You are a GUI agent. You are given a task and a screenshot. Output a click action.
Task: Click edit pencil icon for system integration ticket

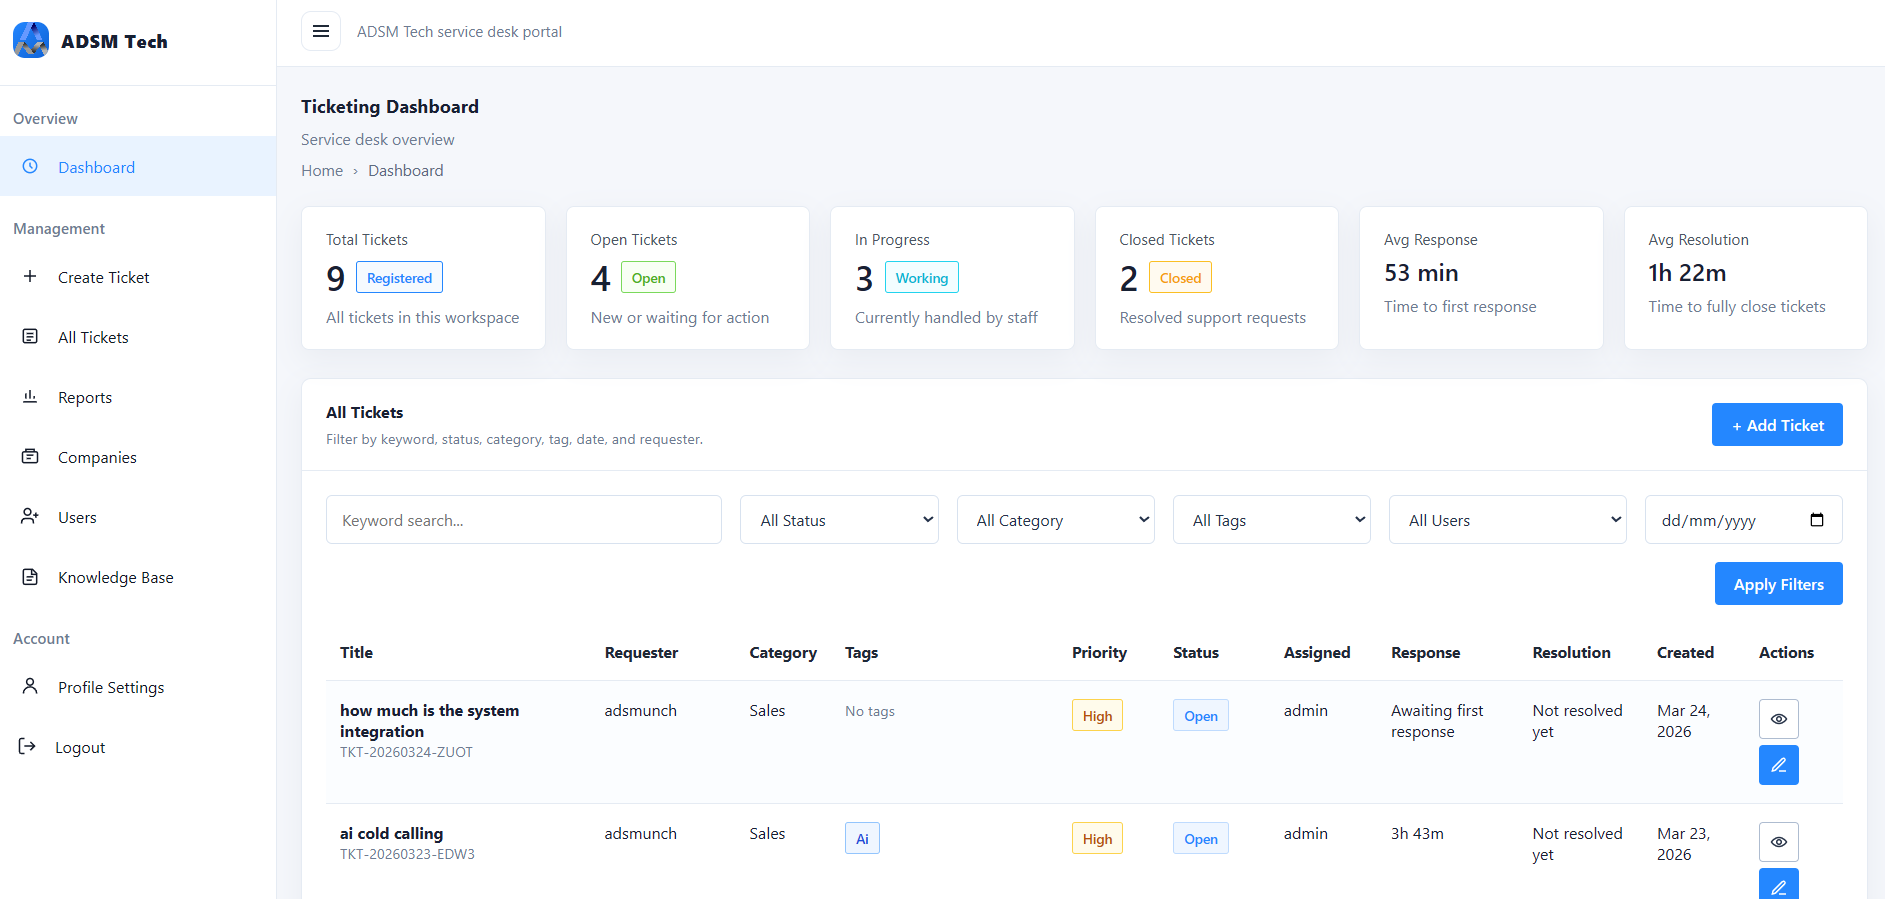coord(1778,765)
